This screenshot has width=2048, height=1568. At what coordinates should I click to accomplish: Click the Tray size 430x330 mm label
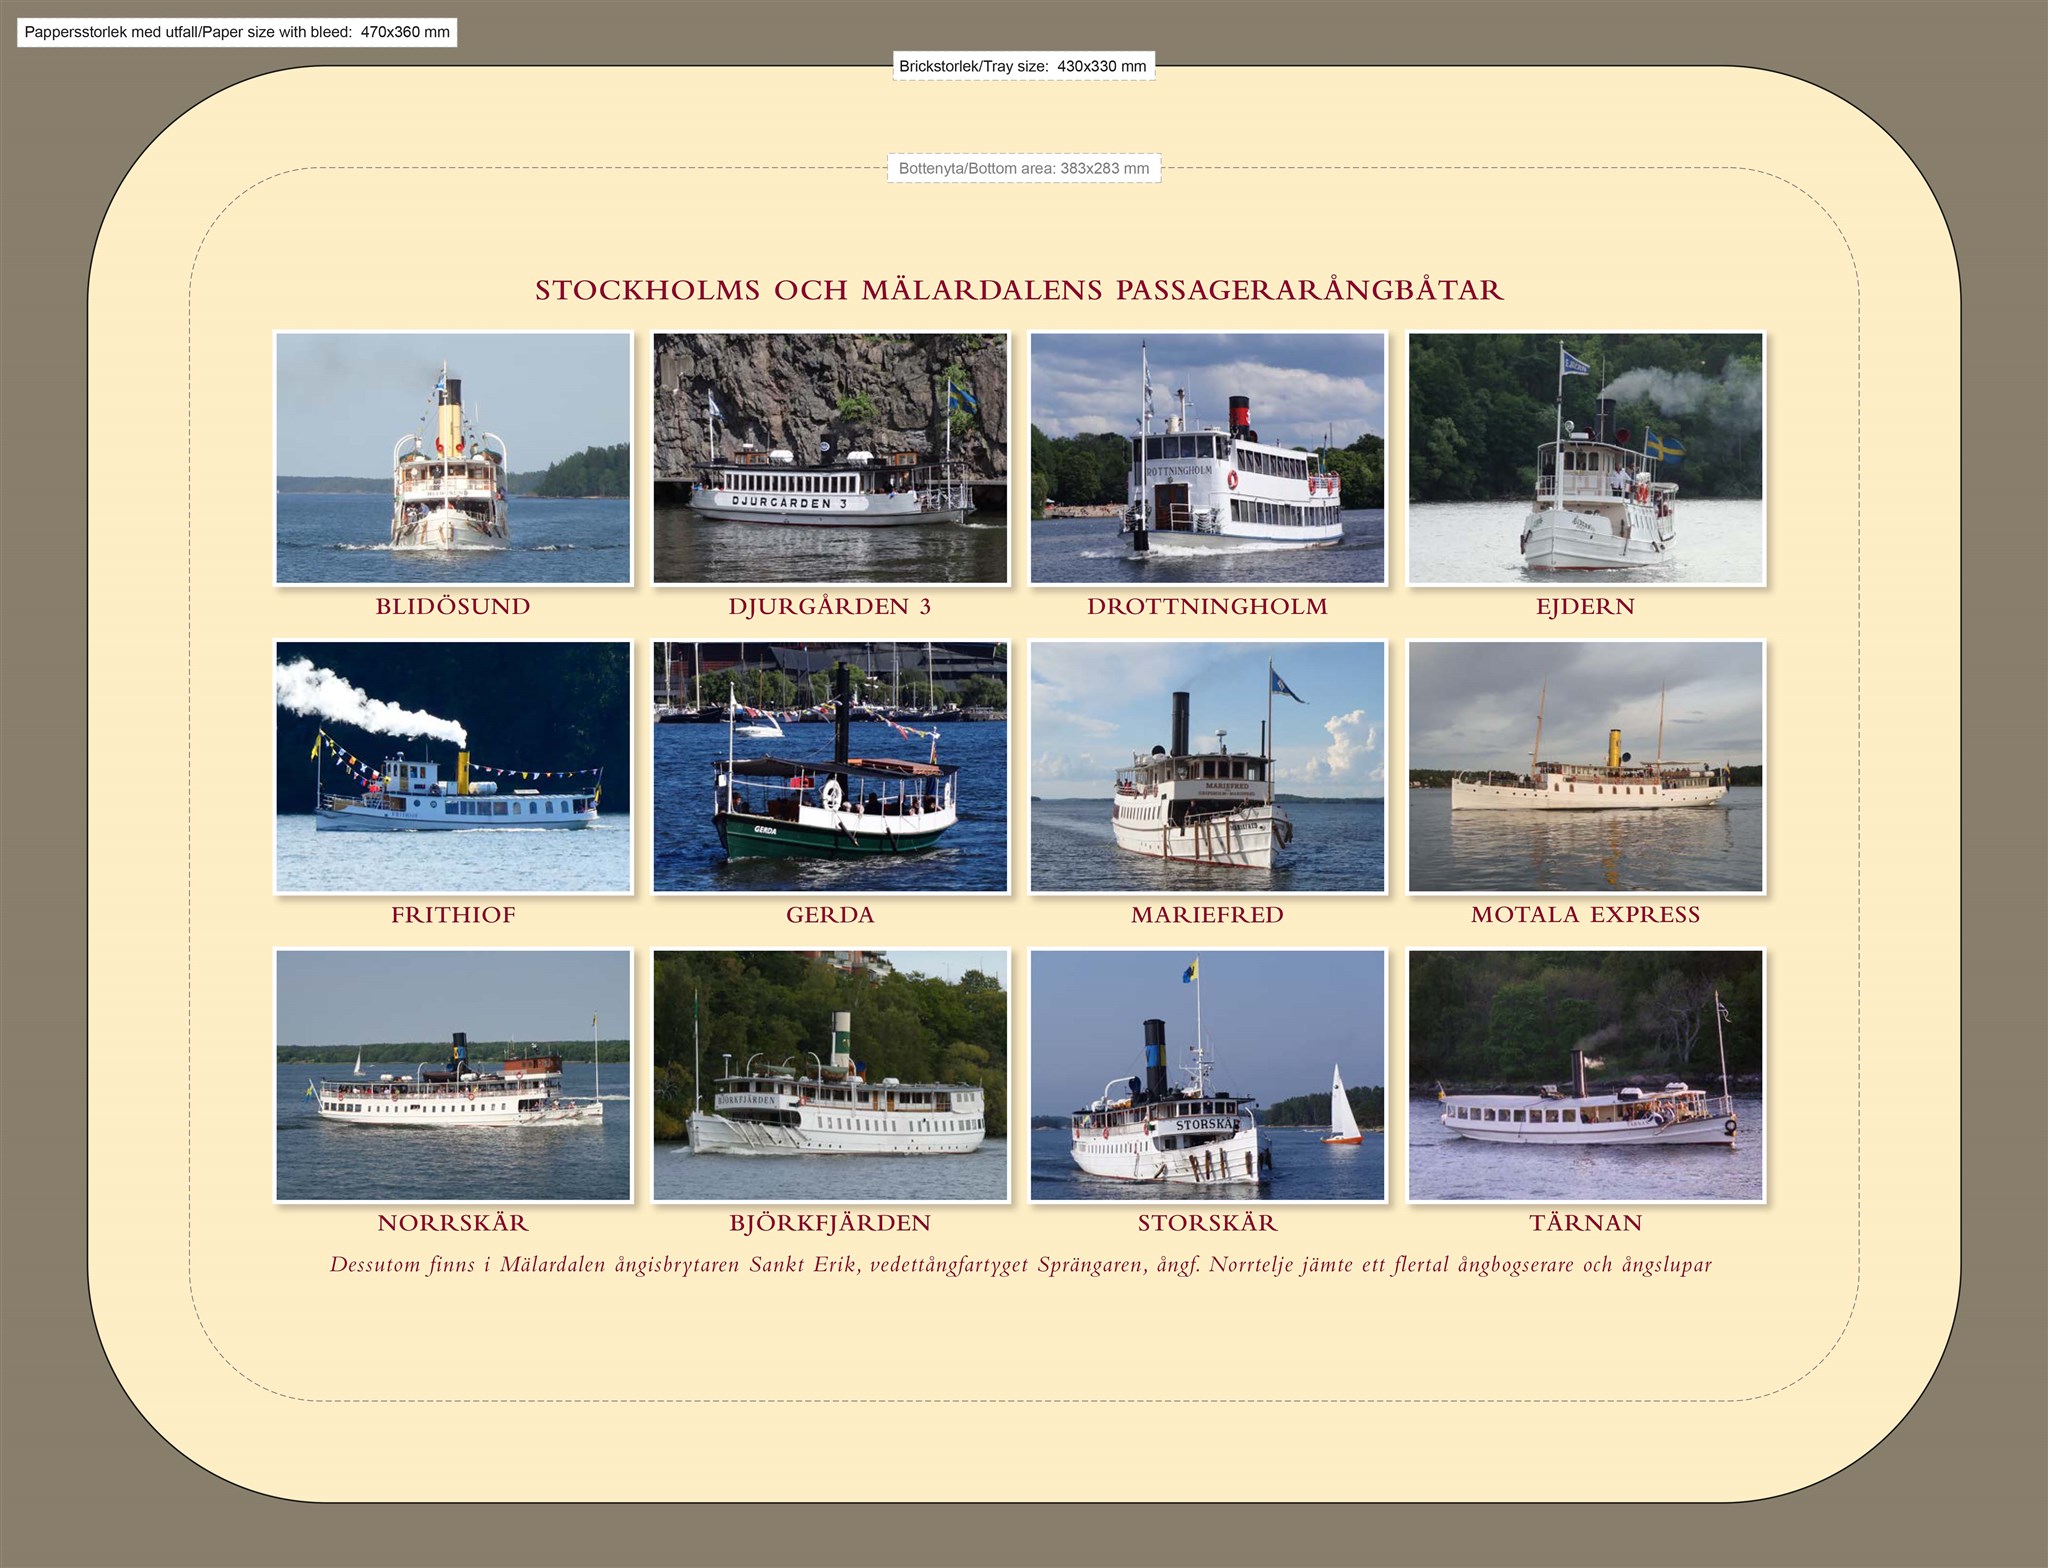(1022, 67)
